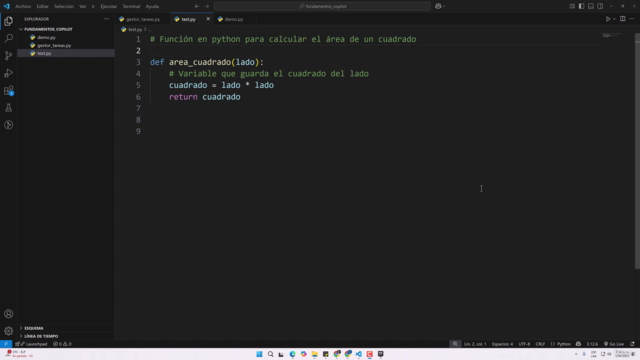Close the test.py tab
The width and height of the screenshot is (640, 360).
click(x=208, y=19)
